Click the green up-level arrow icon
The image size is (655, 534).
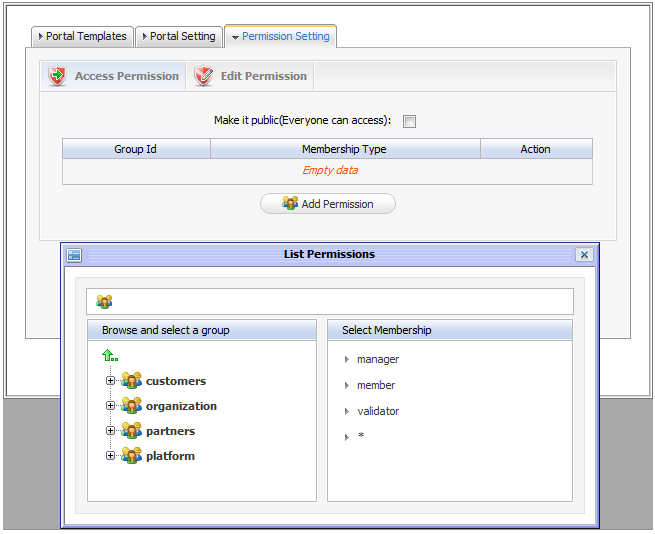pyautogui.click(x=108, y=355)
